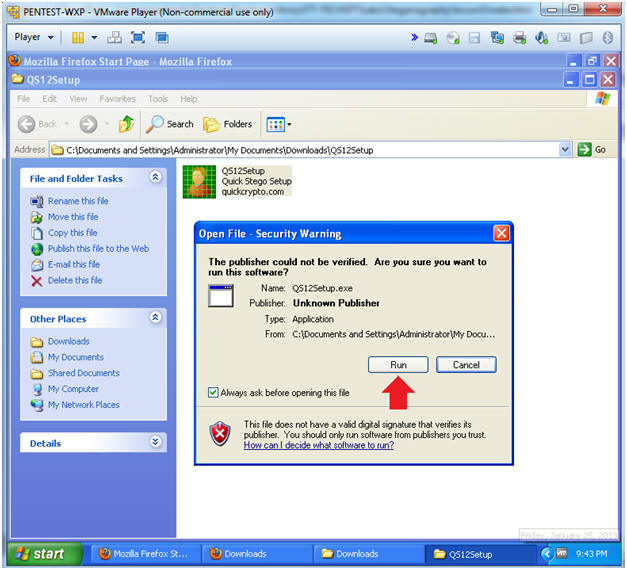The image size is (627, 570).
Task: Click the VMware CD/DVD device icon
Action: (453, 38)
